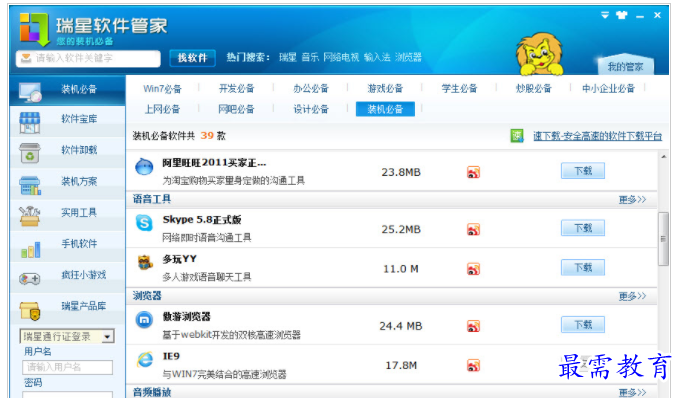Search hot keyword 瑞星

click(288, 57)
